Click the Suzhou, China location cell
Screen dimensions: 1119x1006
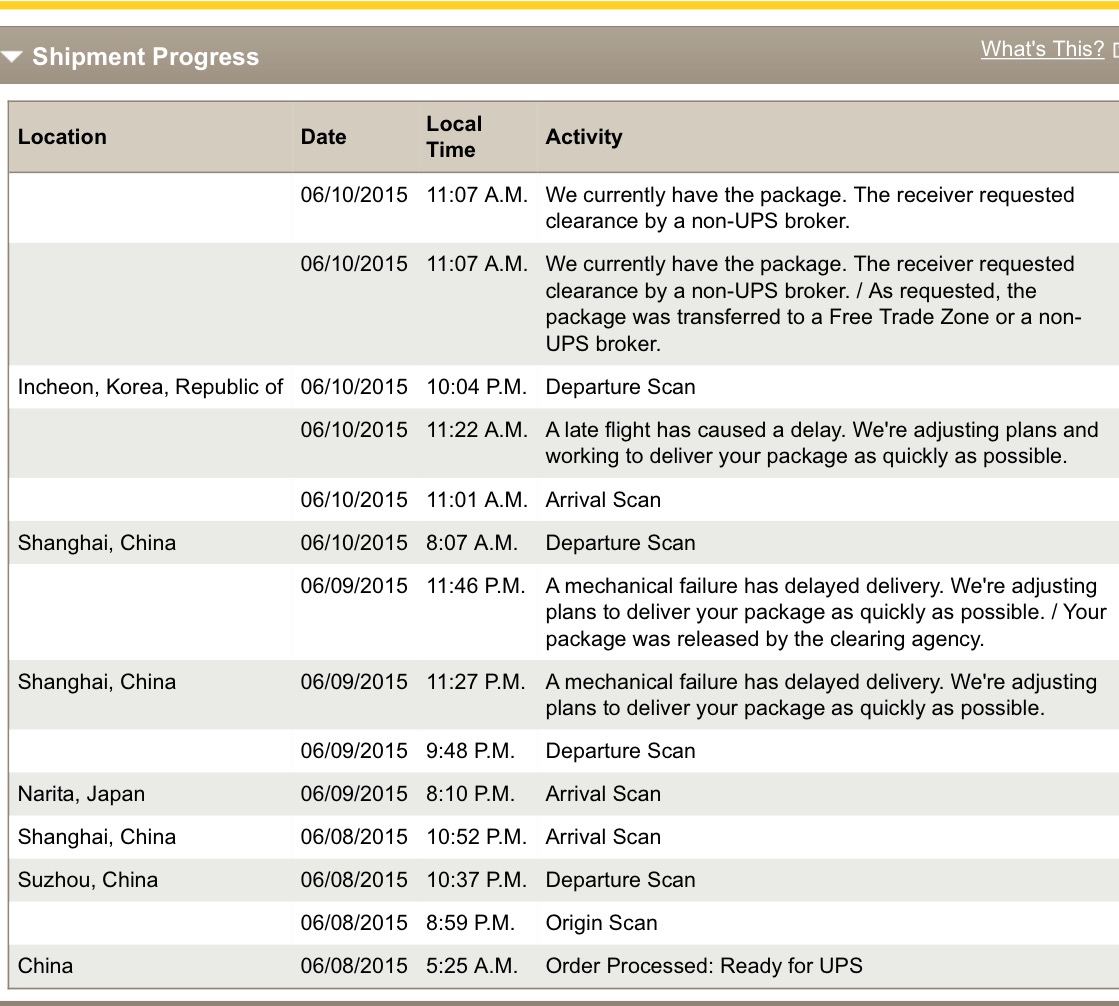(88, 879)
